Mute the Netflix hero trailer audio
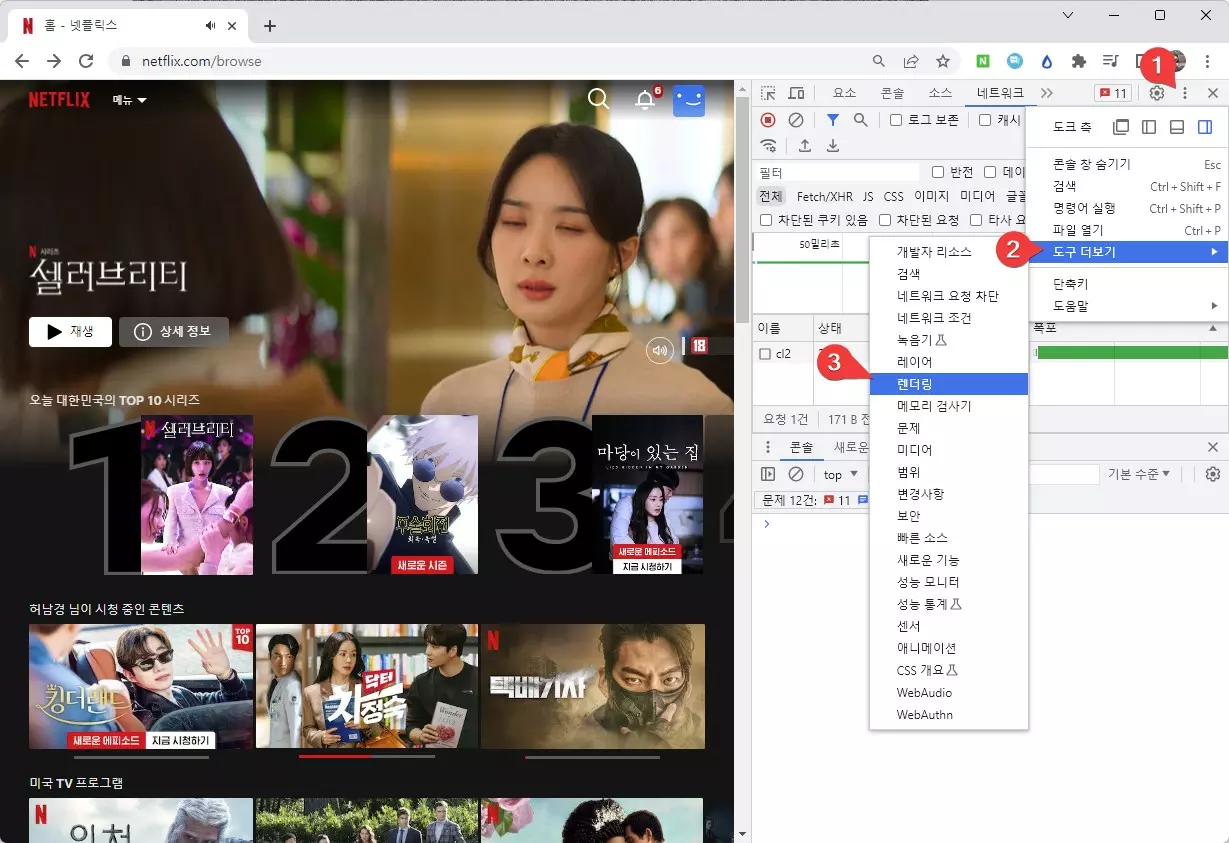 [x=659, y=350]
